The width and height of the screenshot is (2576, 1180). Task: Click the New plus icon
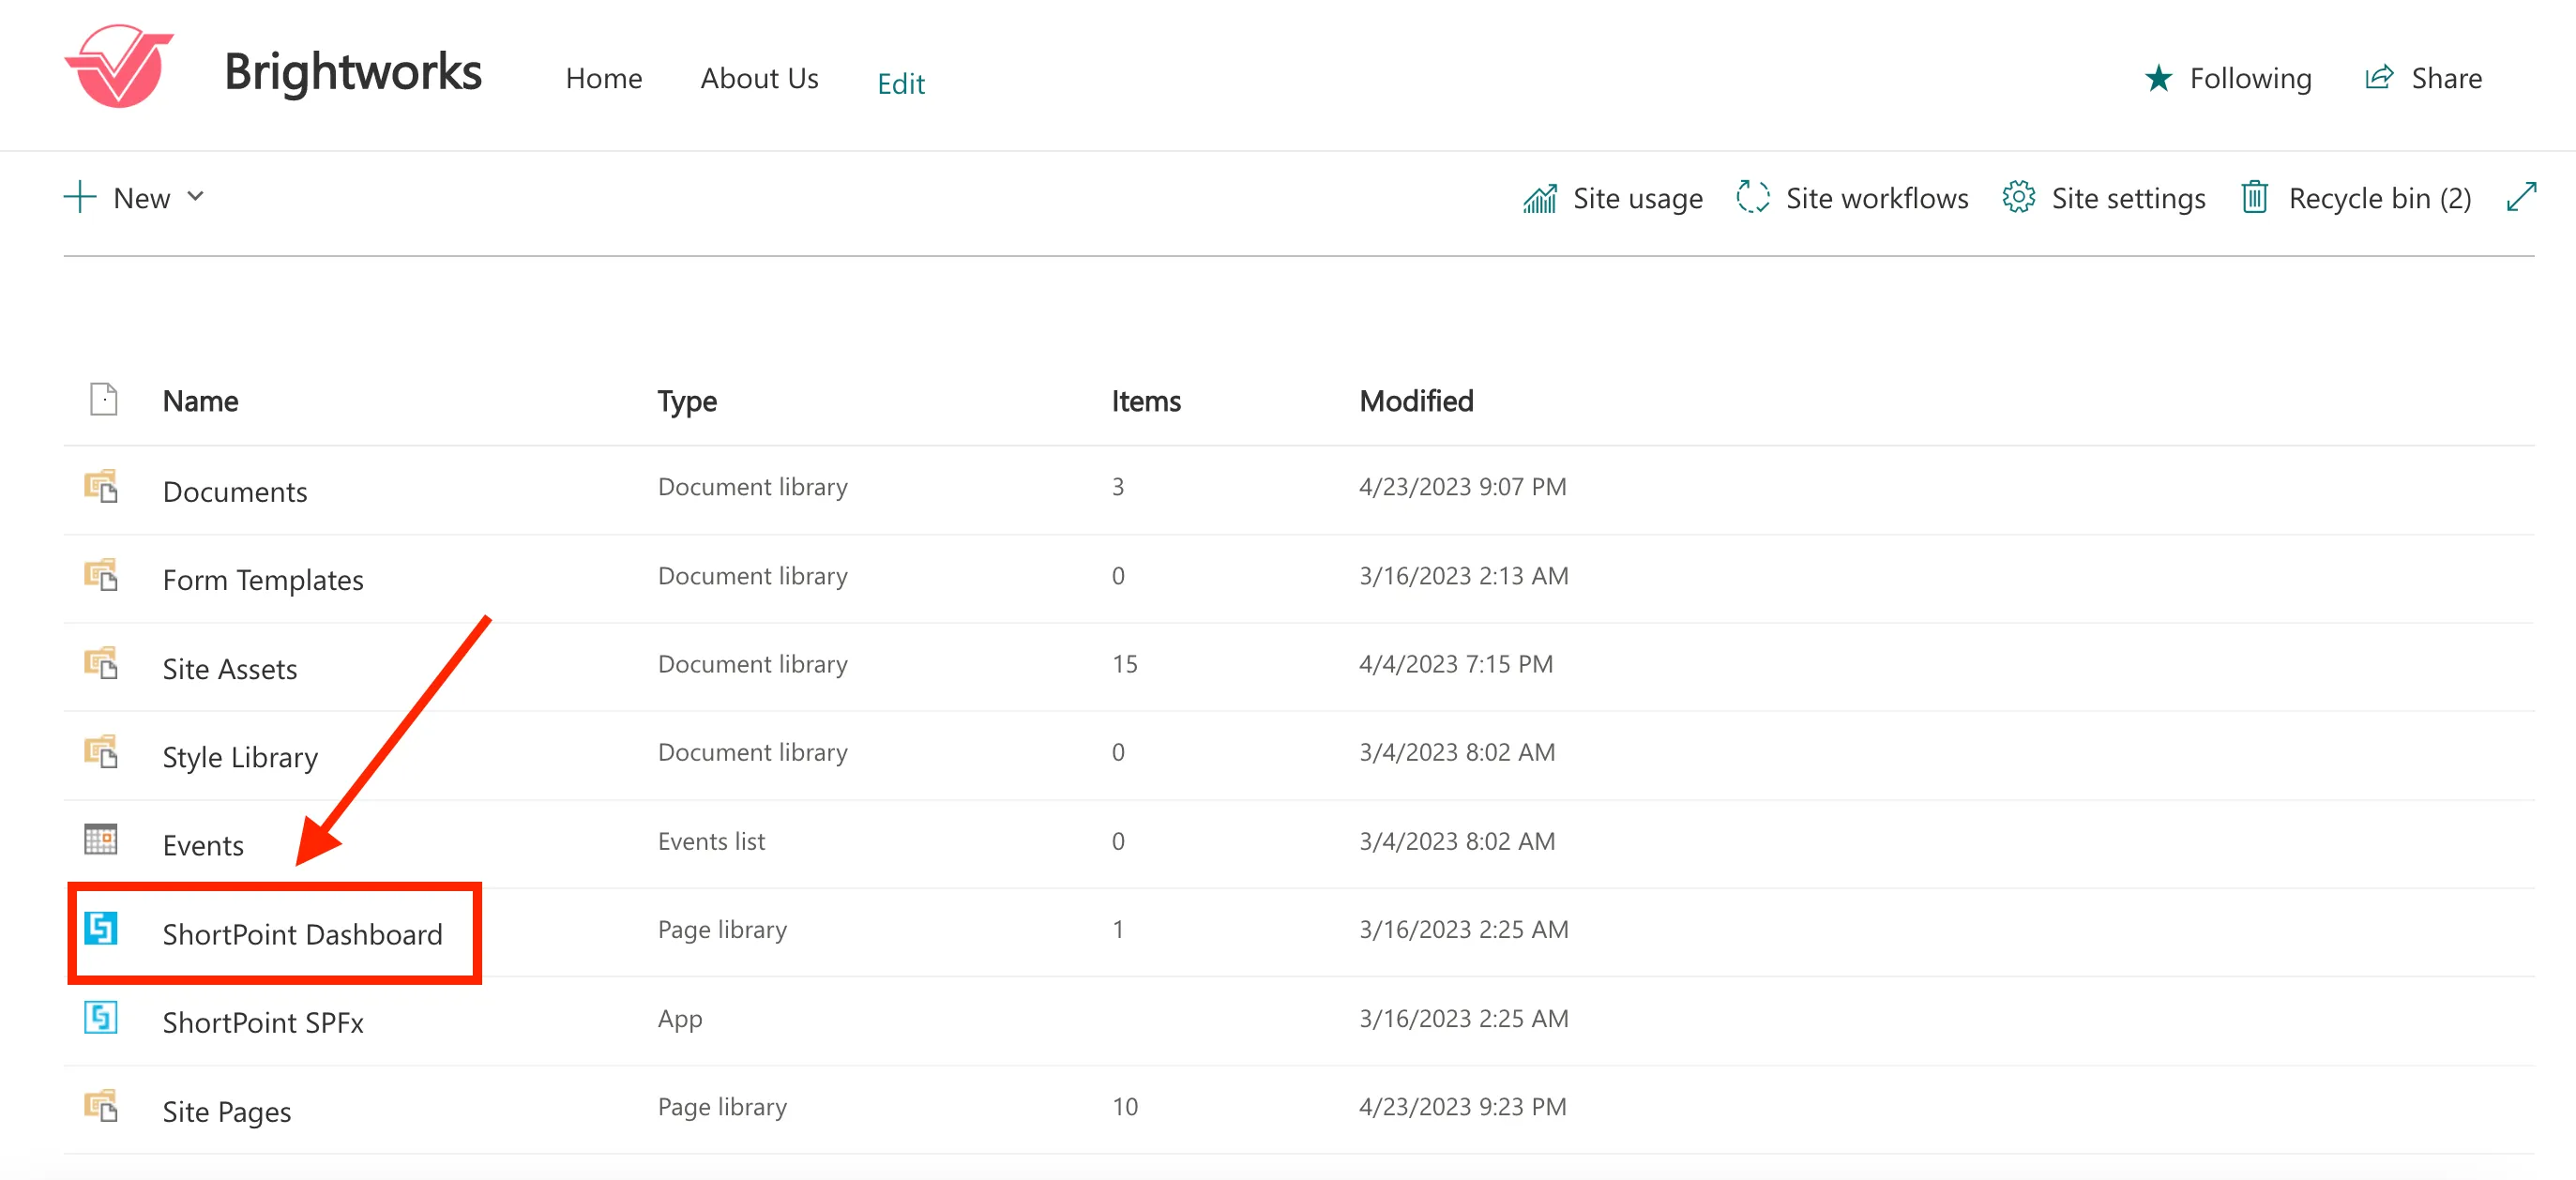tap(80, 197)
